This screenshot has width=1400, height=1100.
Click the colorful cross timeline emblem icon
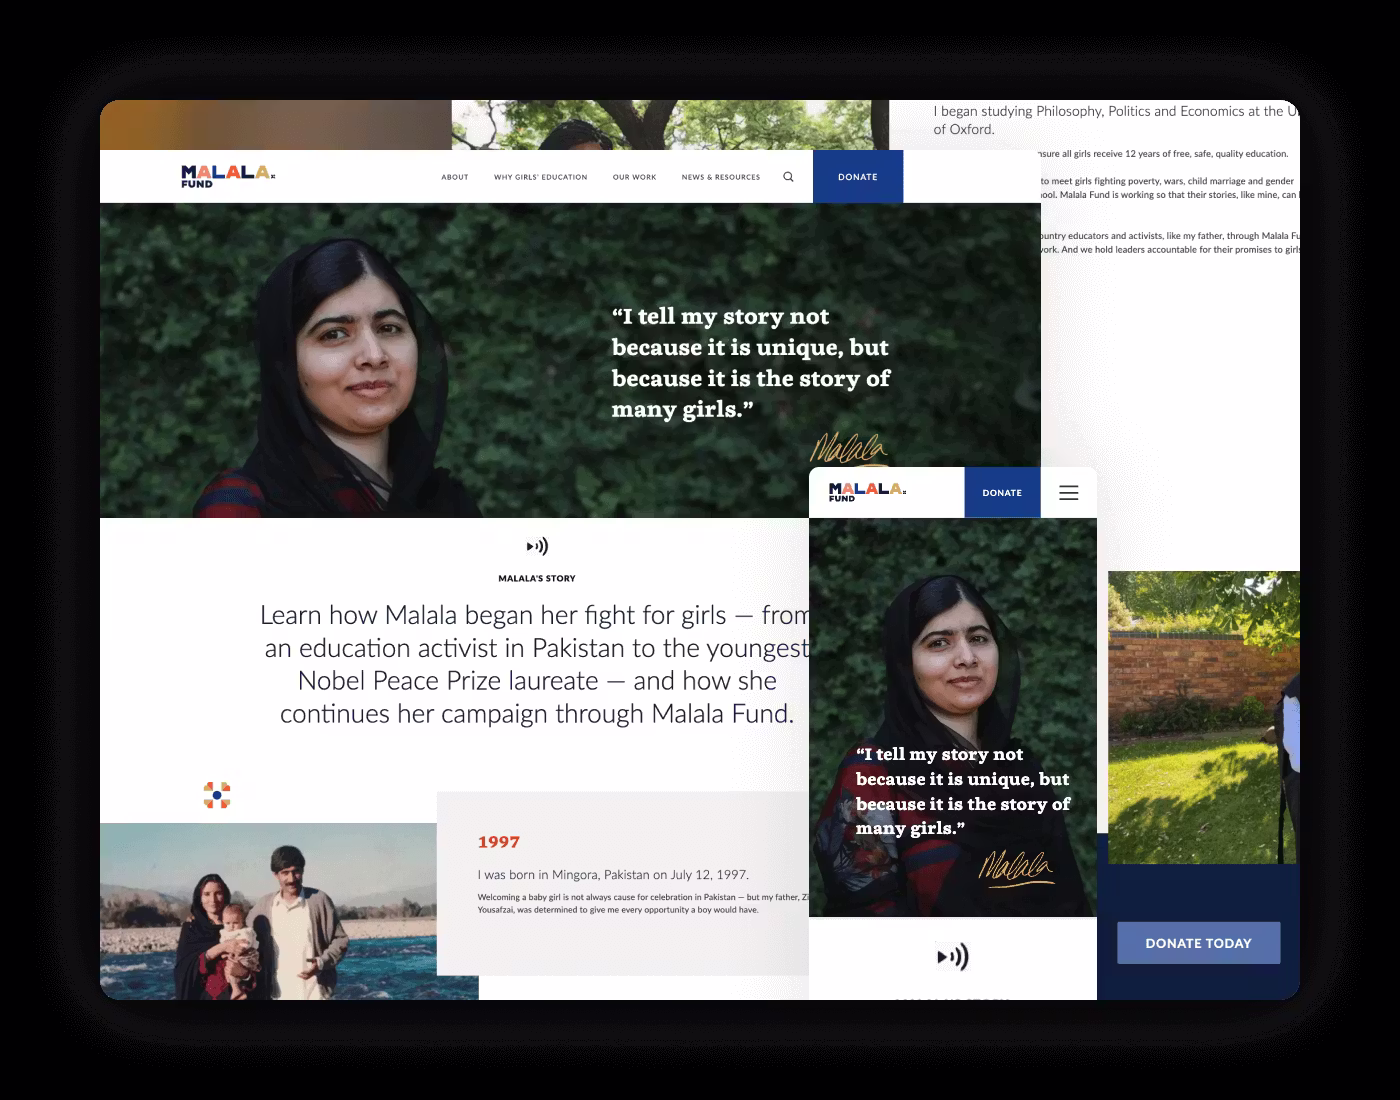(x=217, y=795)
